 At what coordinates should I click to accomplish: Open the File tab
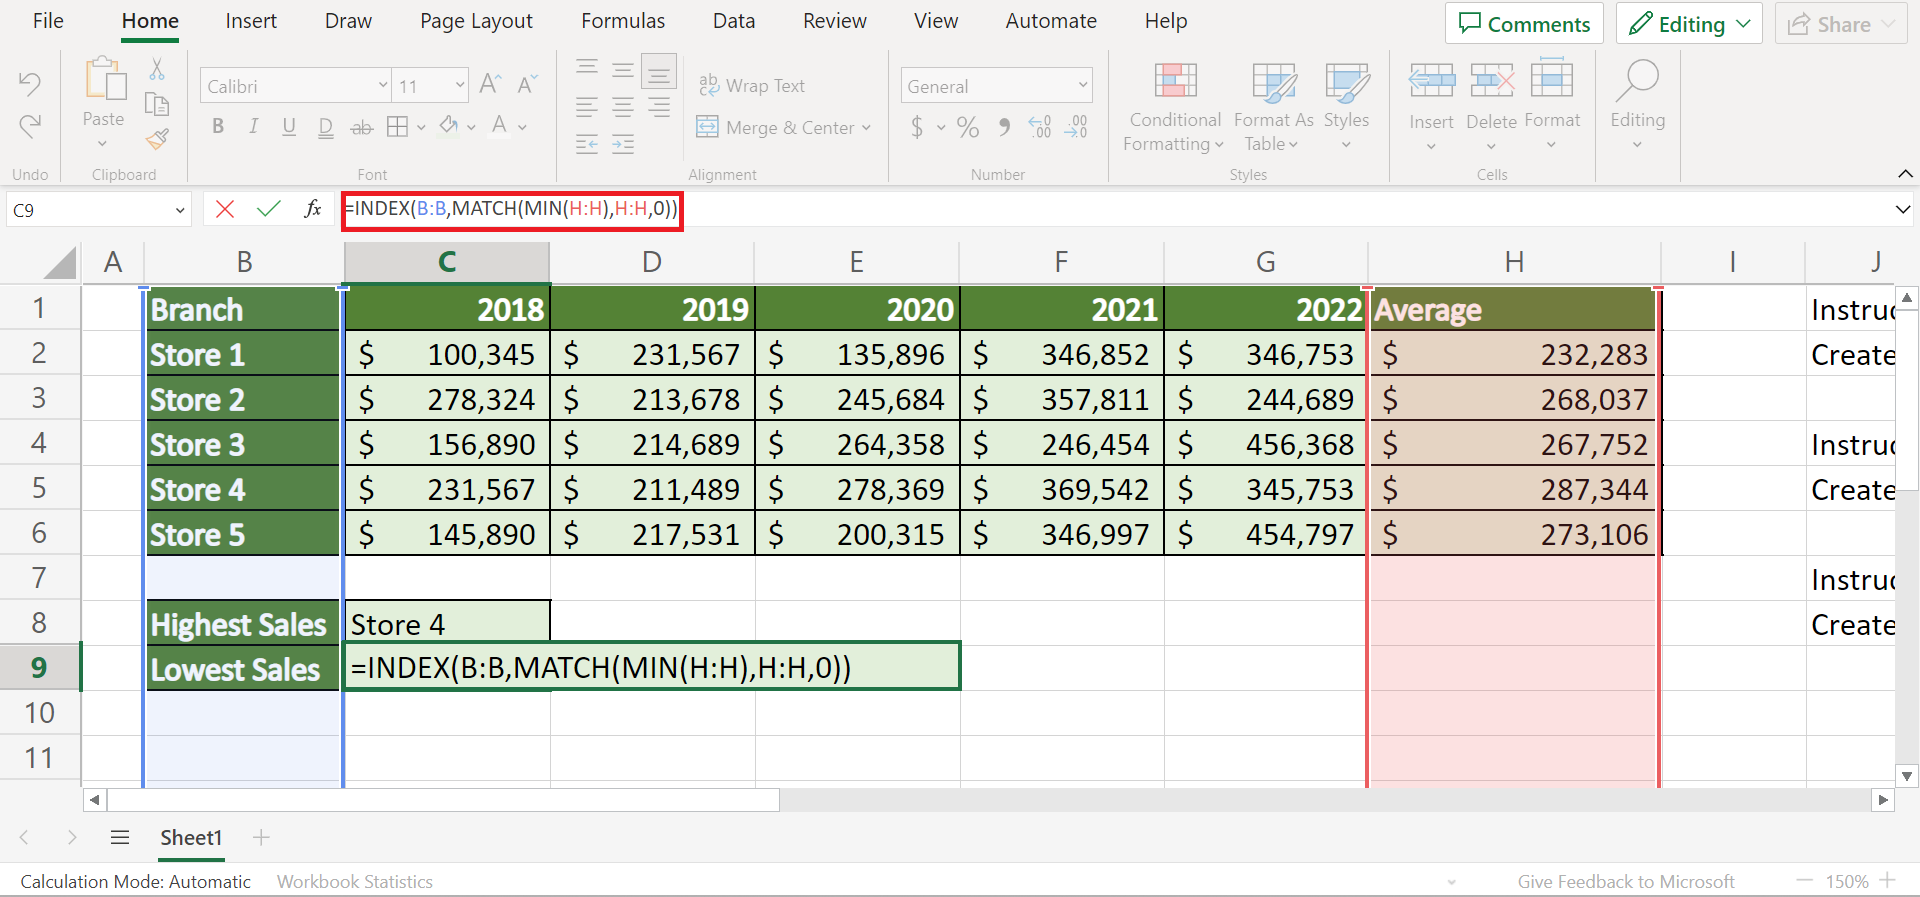click(48, 21)
